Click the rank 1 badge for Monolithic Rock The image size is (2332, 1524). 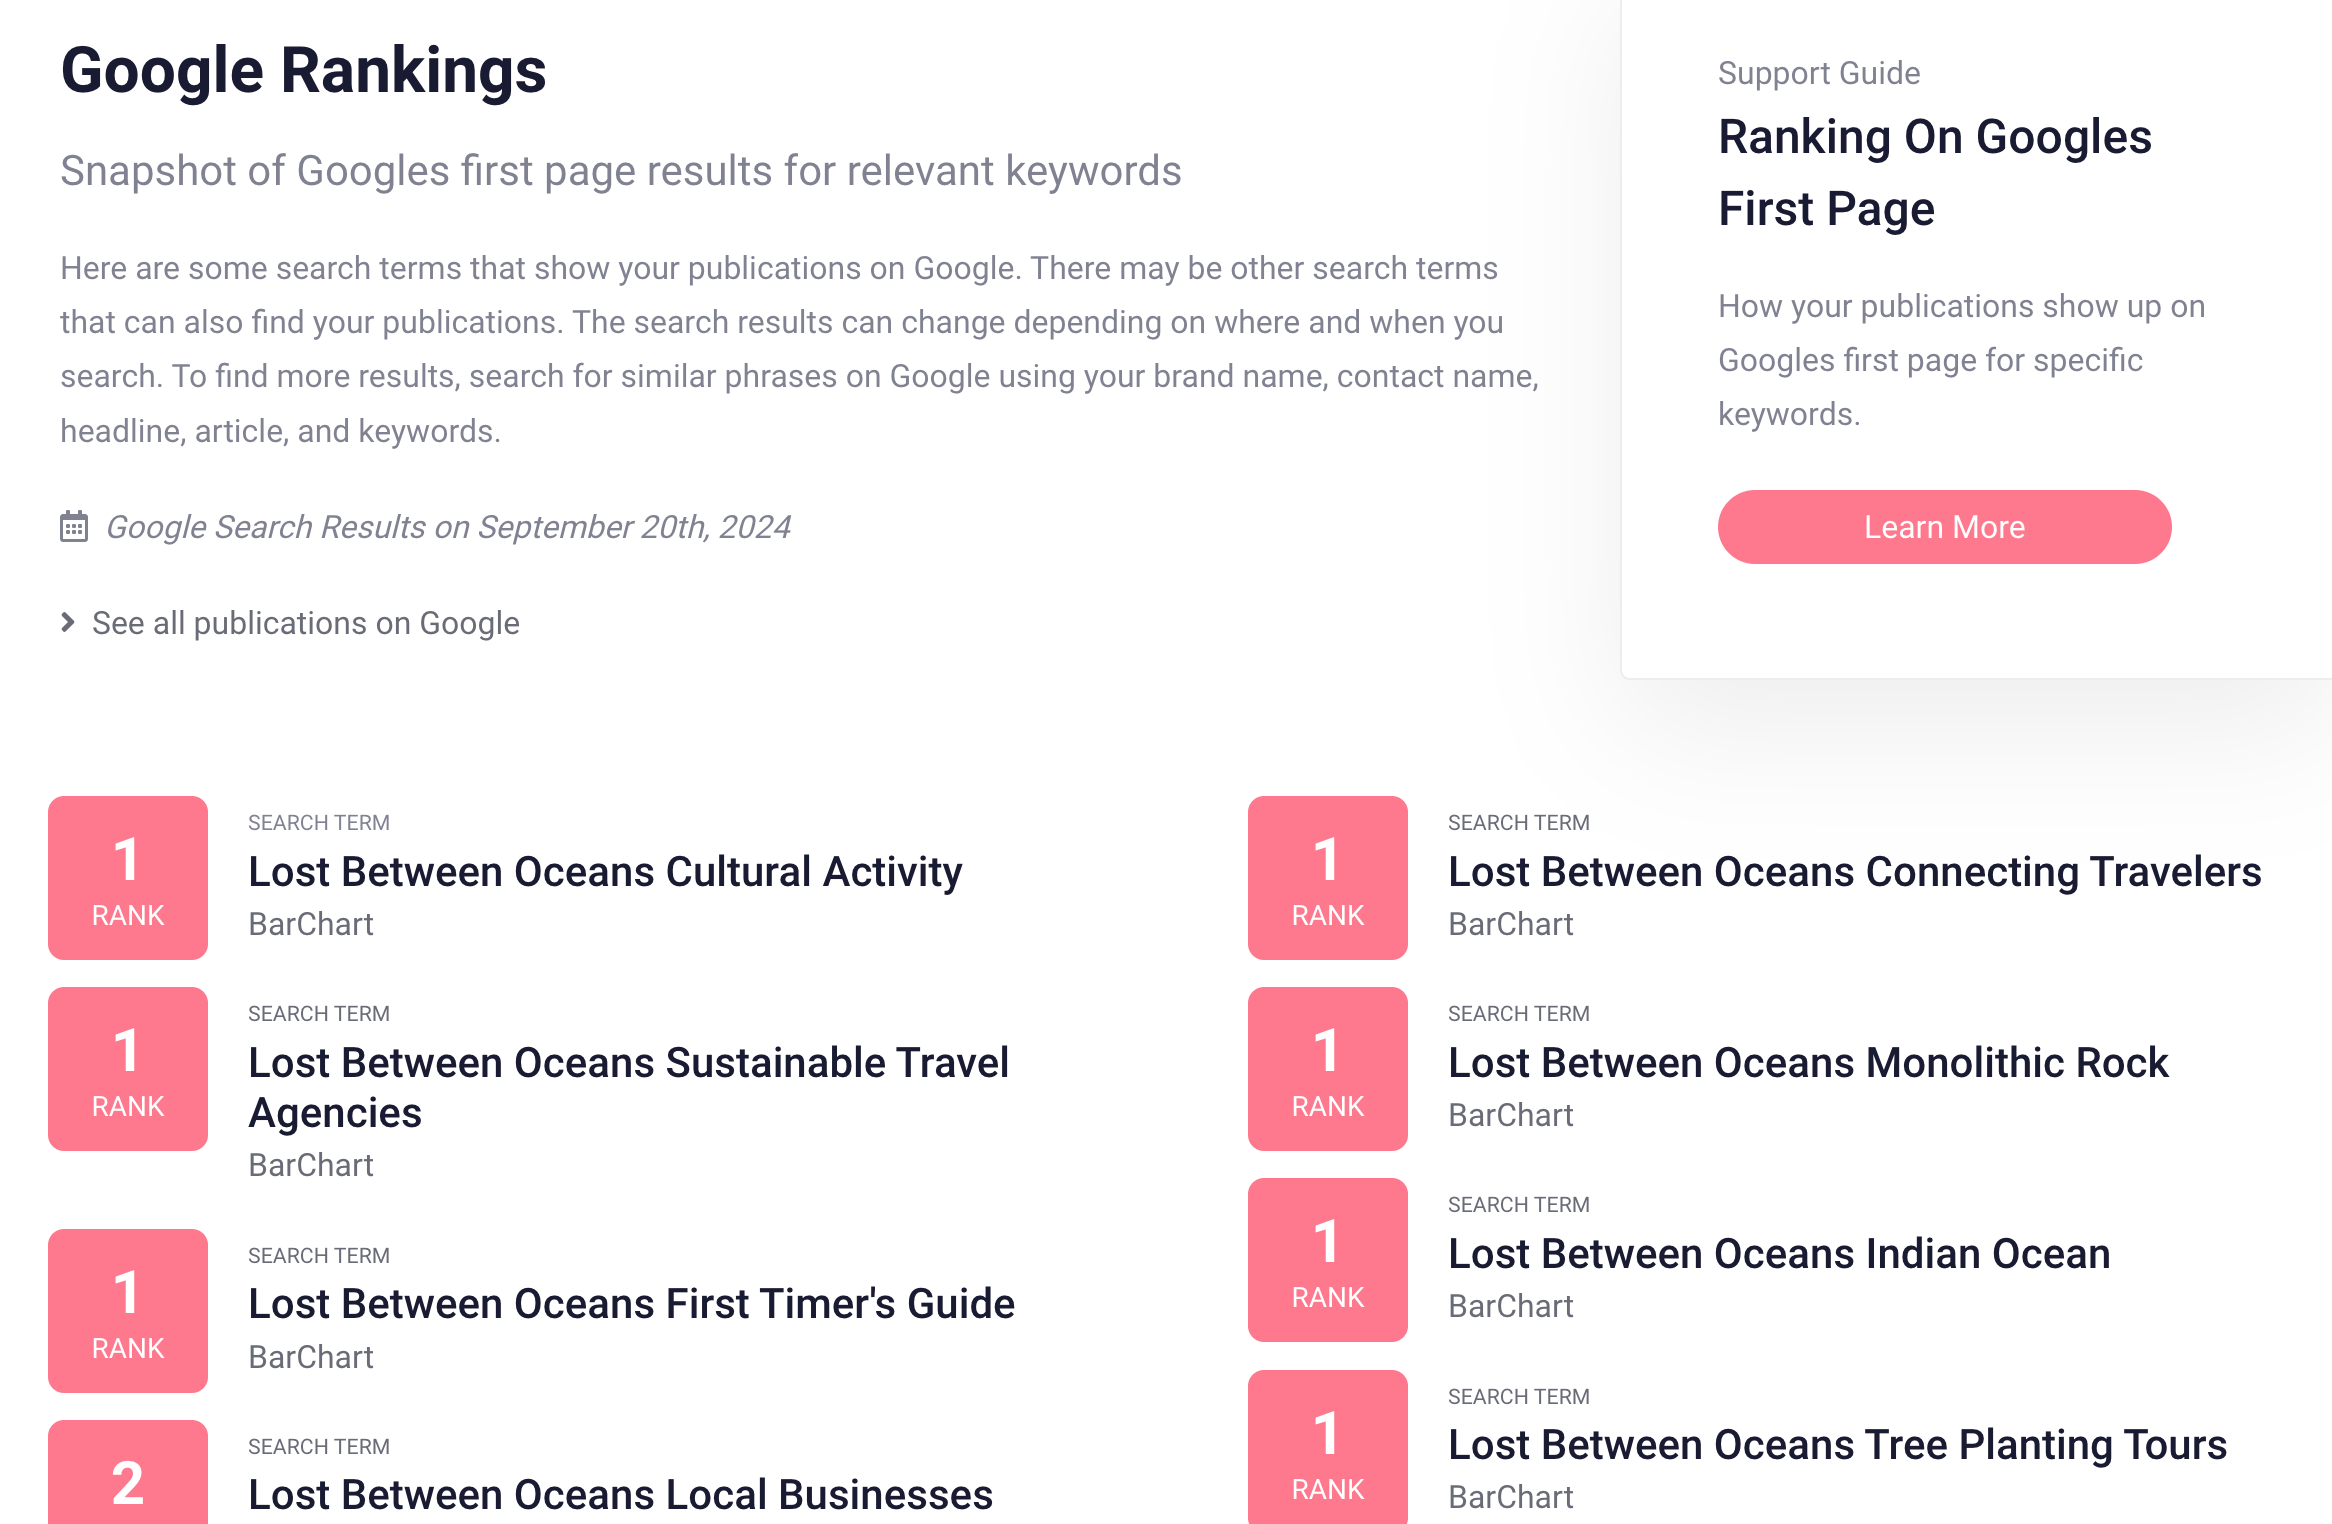1327,1068
